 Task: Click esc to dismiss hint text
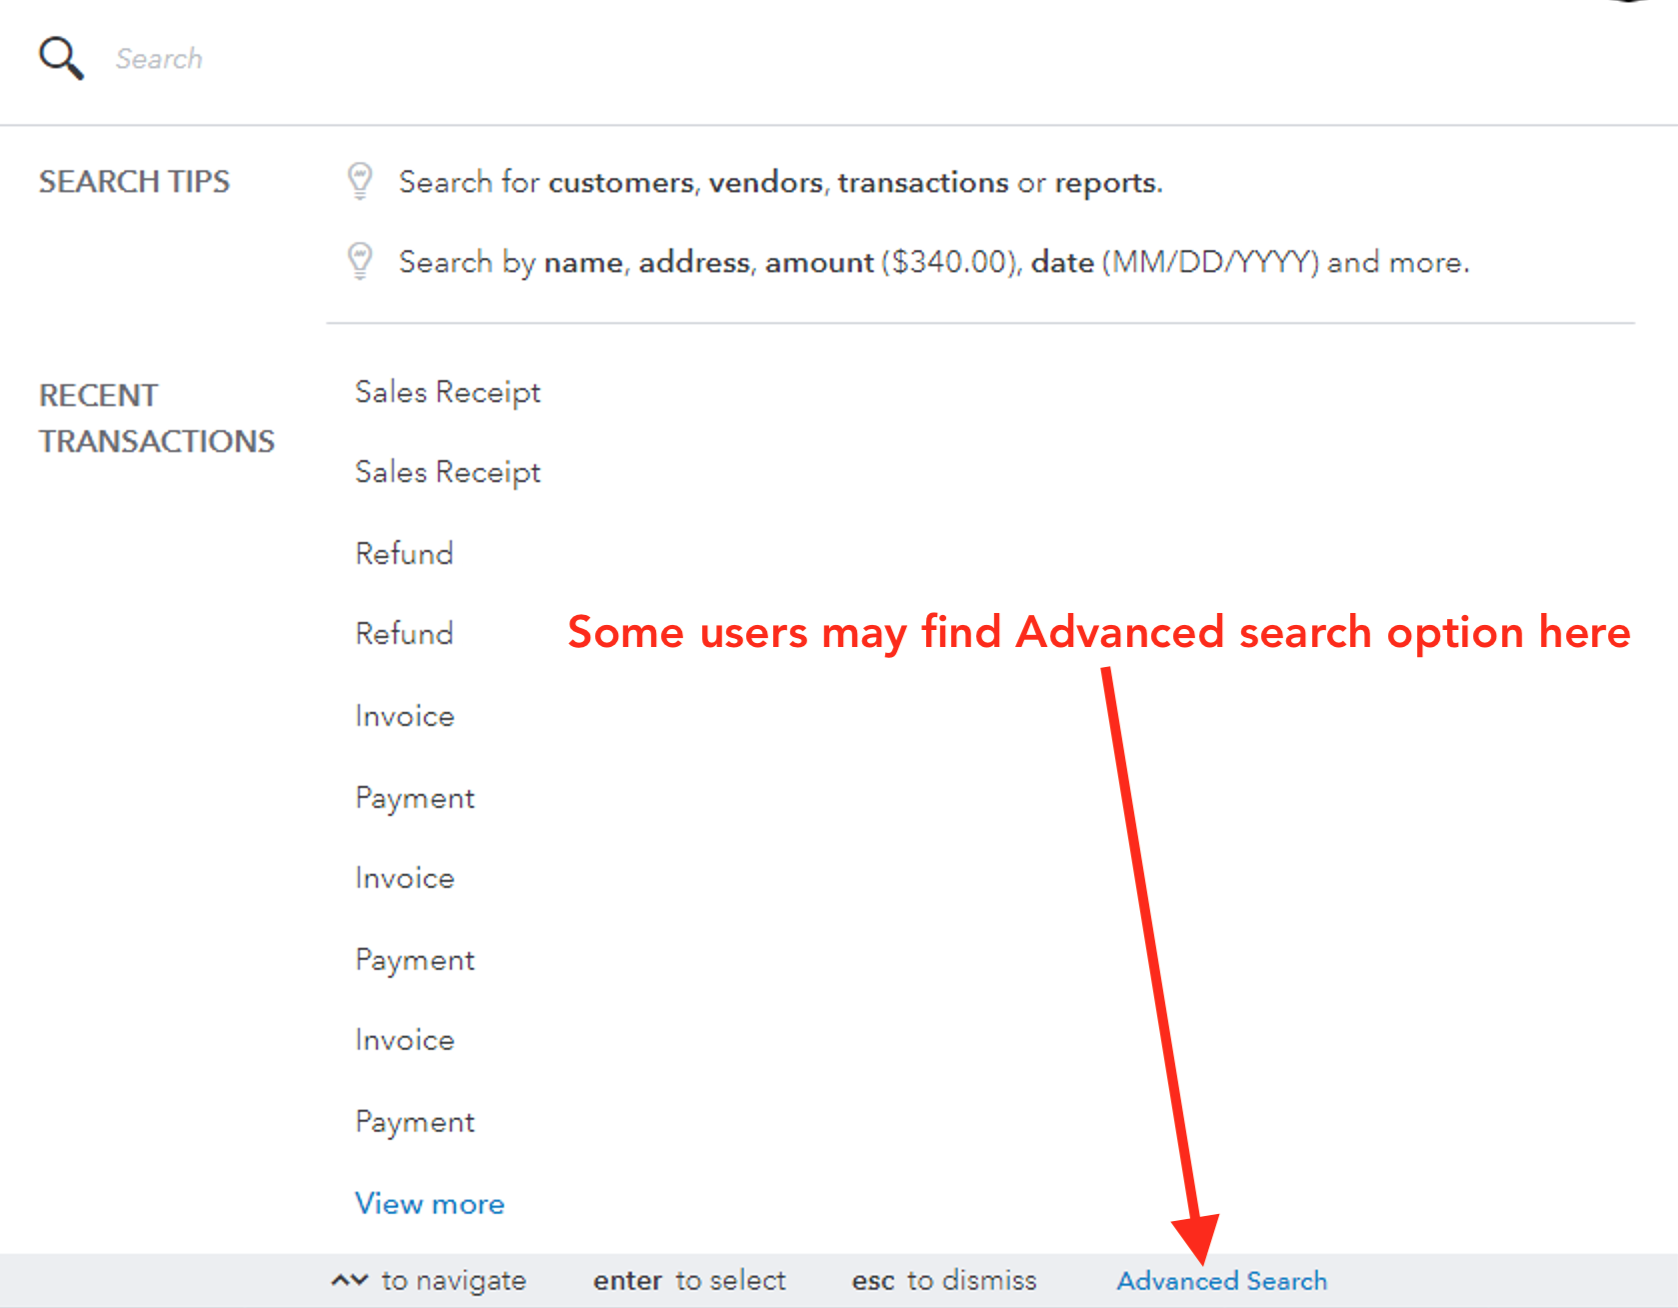pyautogui.click(x=943, y=1280)
